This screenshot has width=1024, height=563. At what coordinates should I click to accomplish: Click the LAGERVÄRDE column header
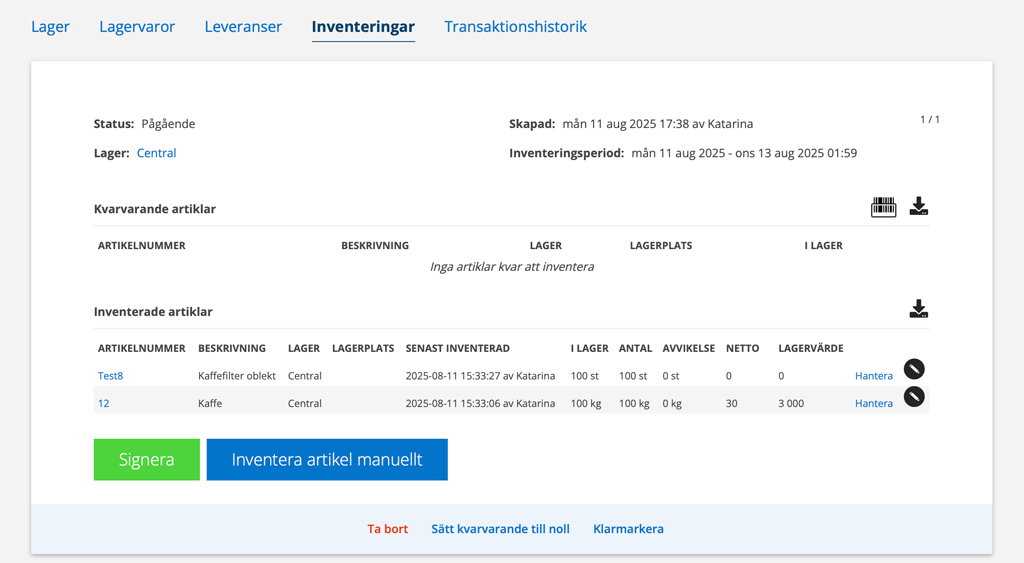tap(811, 348)
